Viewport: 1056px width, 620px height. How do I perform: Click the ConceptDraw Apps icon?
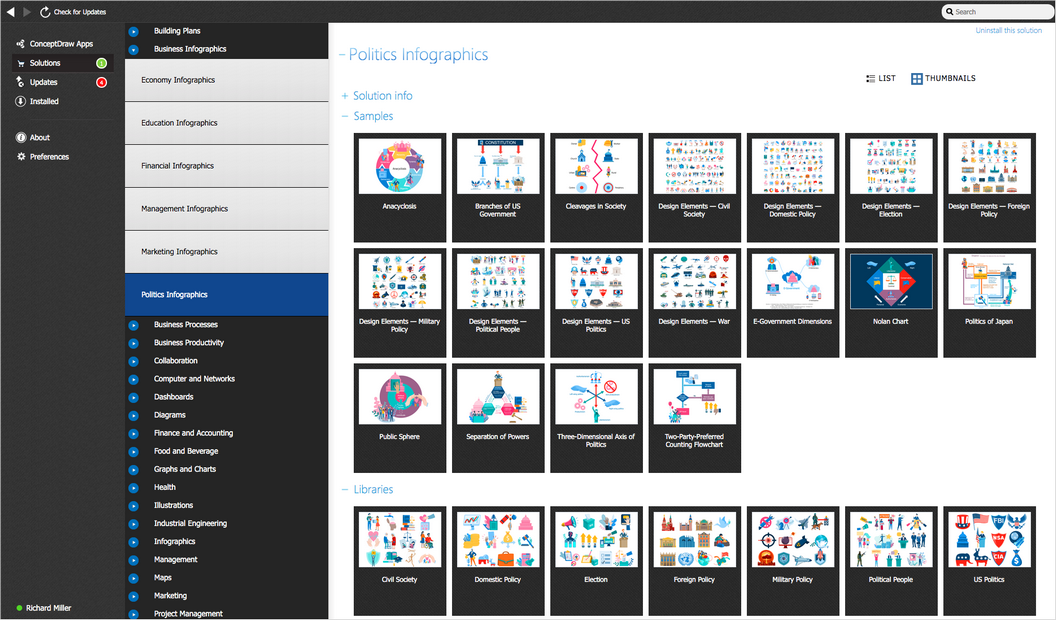21,44
